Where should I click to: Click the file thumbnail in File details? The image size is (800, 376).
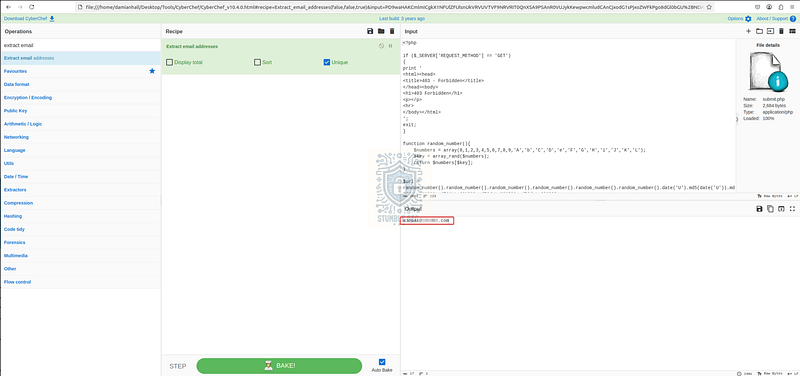point(767,71)
